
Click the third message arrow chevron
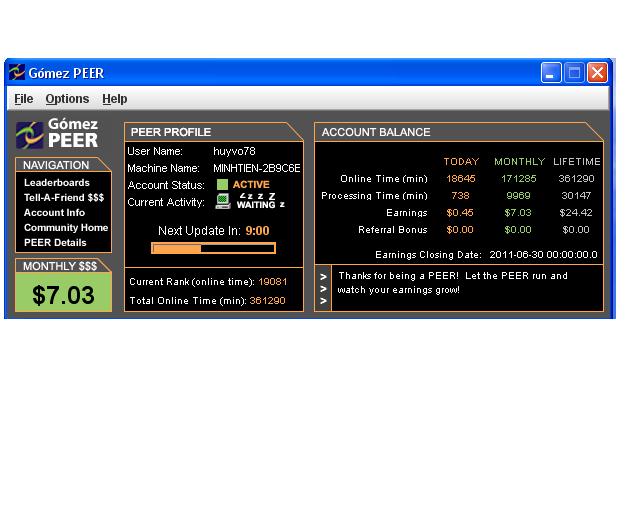pos(323,301)
